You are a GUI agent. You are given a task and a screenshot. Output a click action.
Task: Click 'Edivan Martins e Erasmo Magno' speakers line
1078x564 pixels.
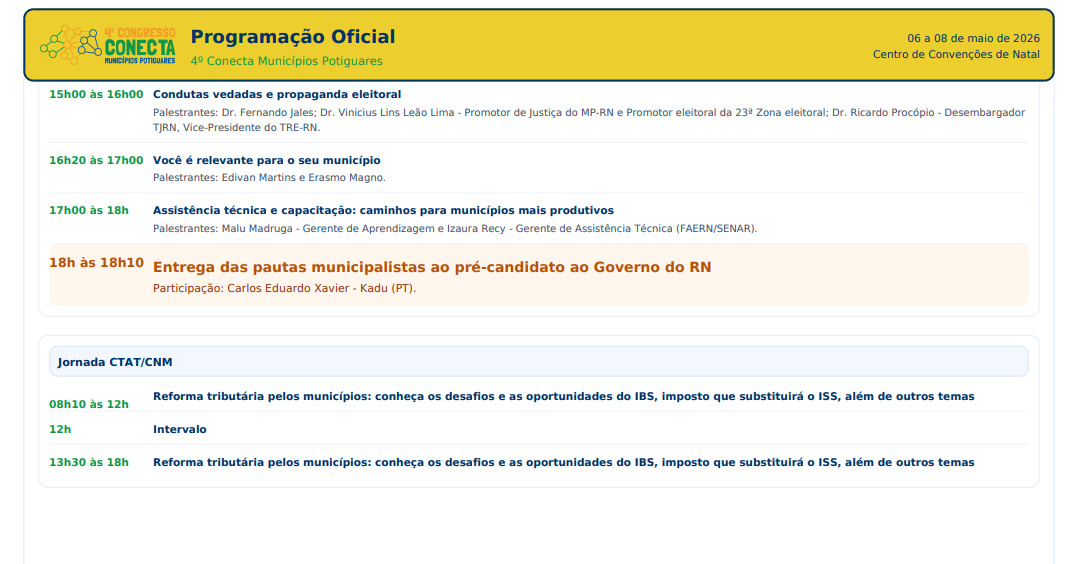point(270,177)
